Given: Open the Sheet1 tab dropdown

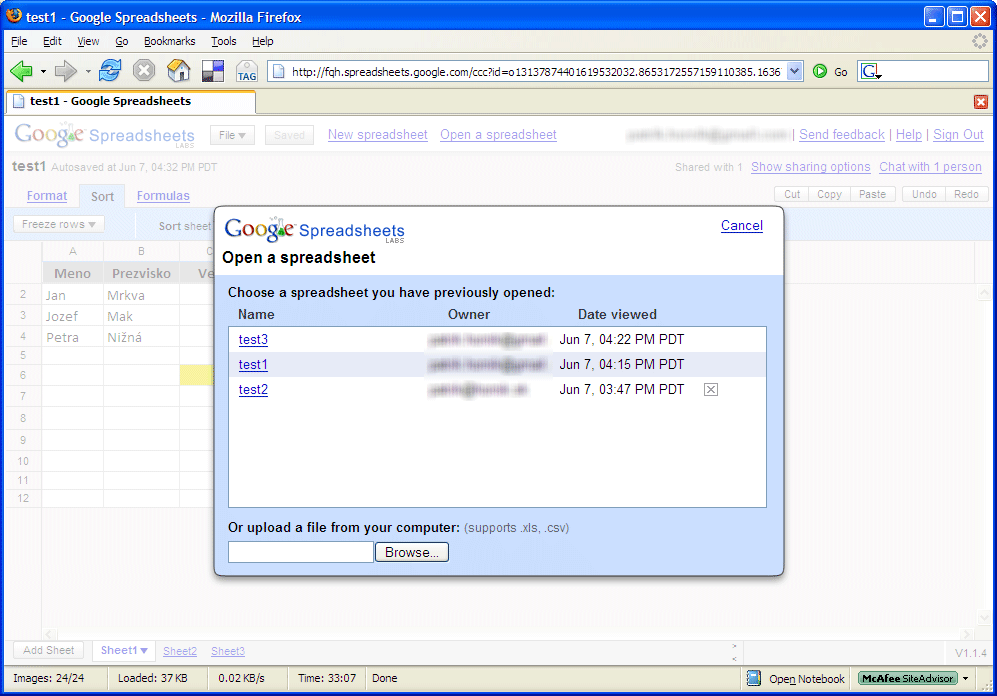Looking at the screenshot, I should pos(144,650).
